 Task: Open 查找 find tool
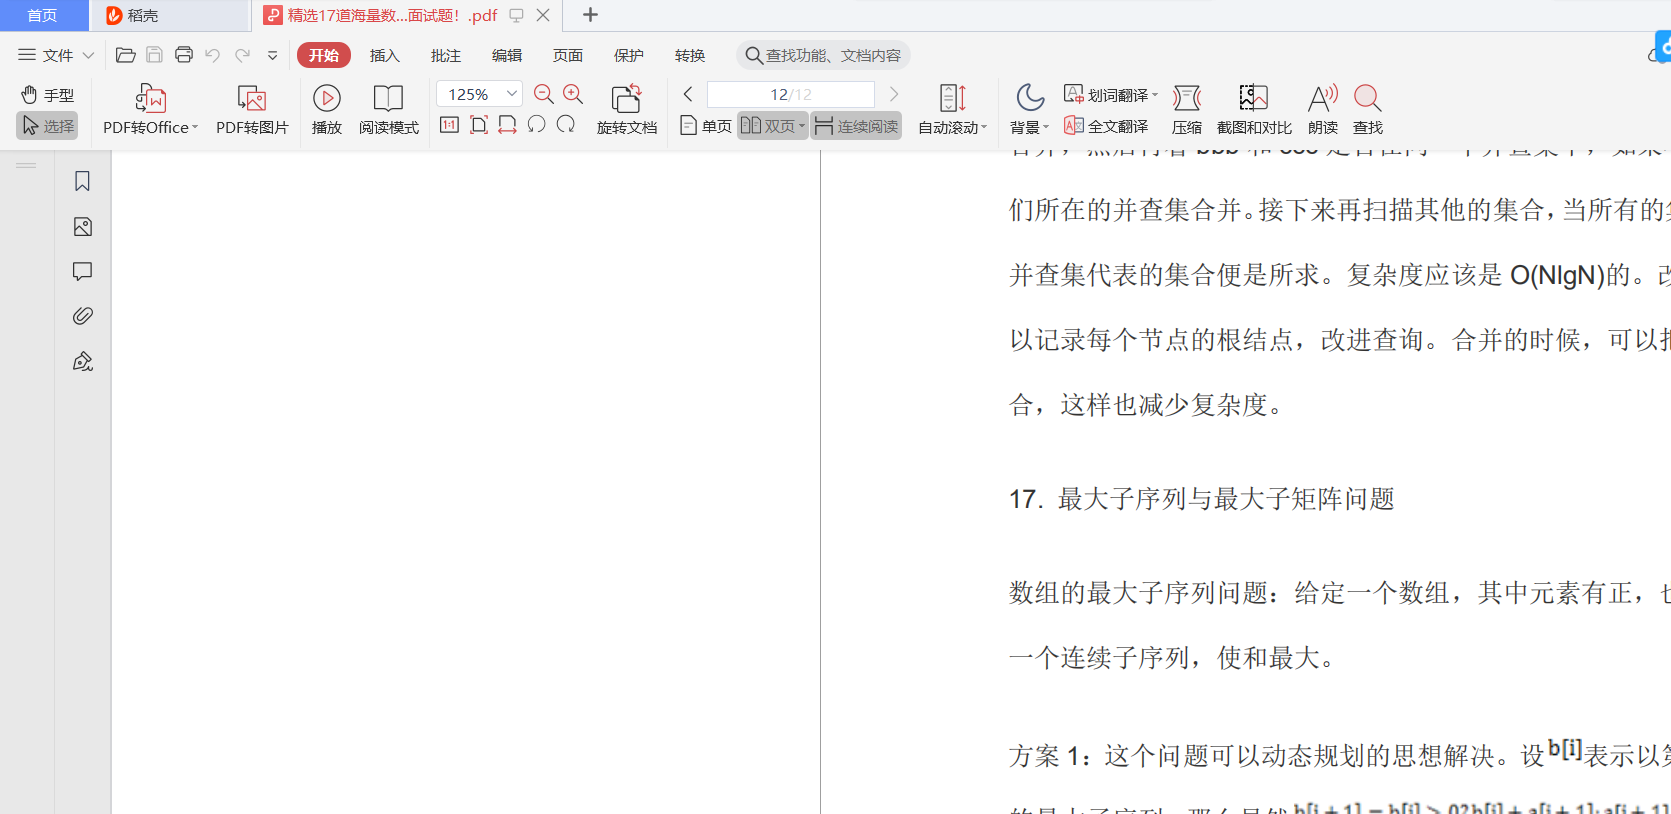coord(1368,110)
